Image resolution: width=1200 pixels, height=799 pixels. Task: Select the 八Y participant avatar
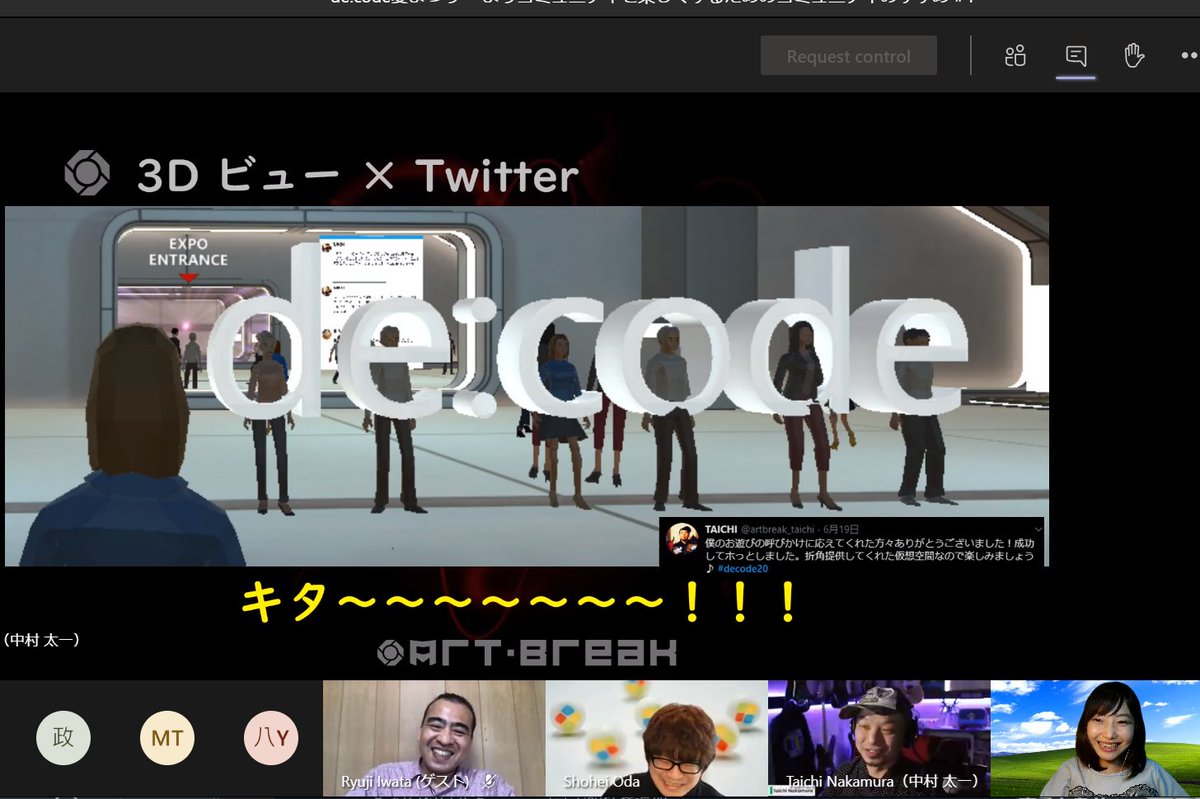coord(270,737)
